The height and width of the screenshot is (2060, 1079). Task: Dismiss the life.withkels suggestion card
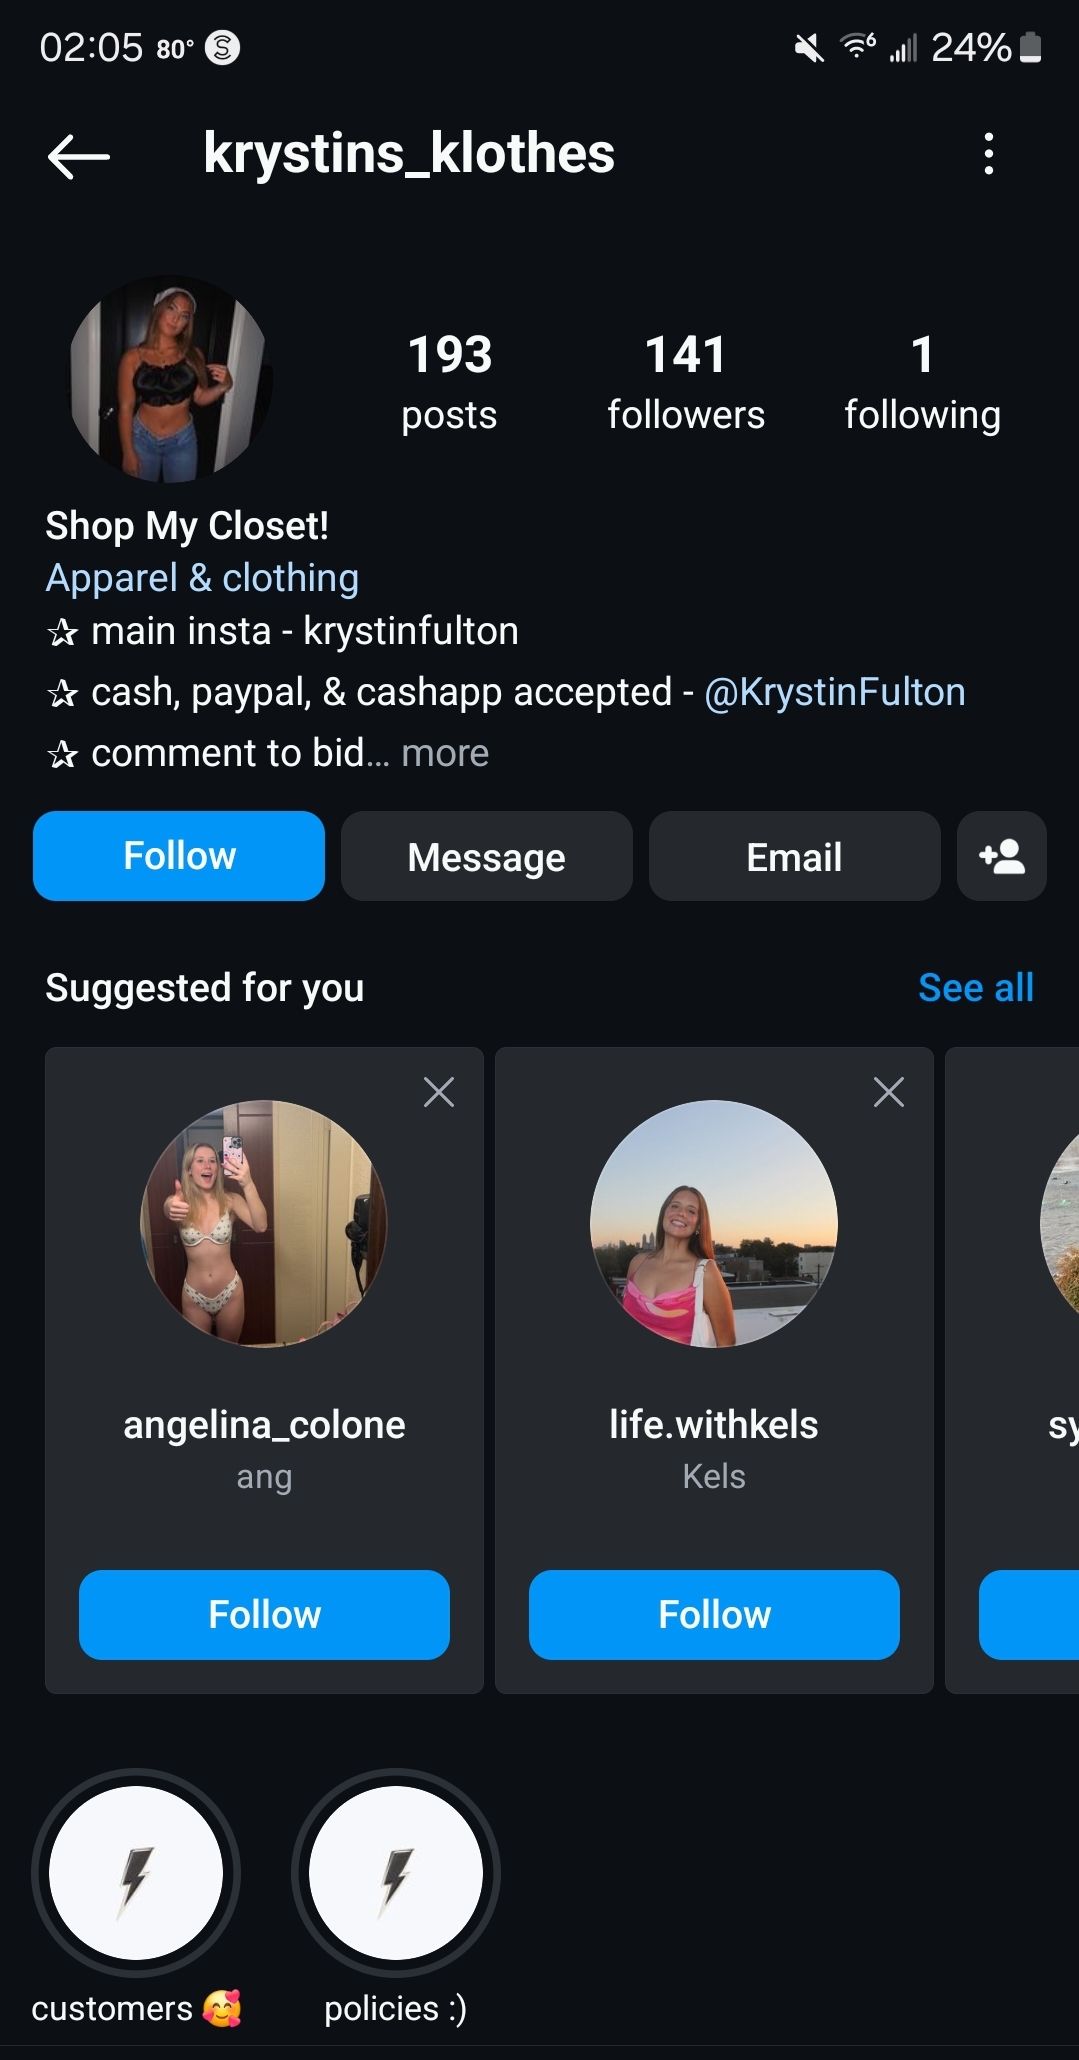[x=888, y=1092]
